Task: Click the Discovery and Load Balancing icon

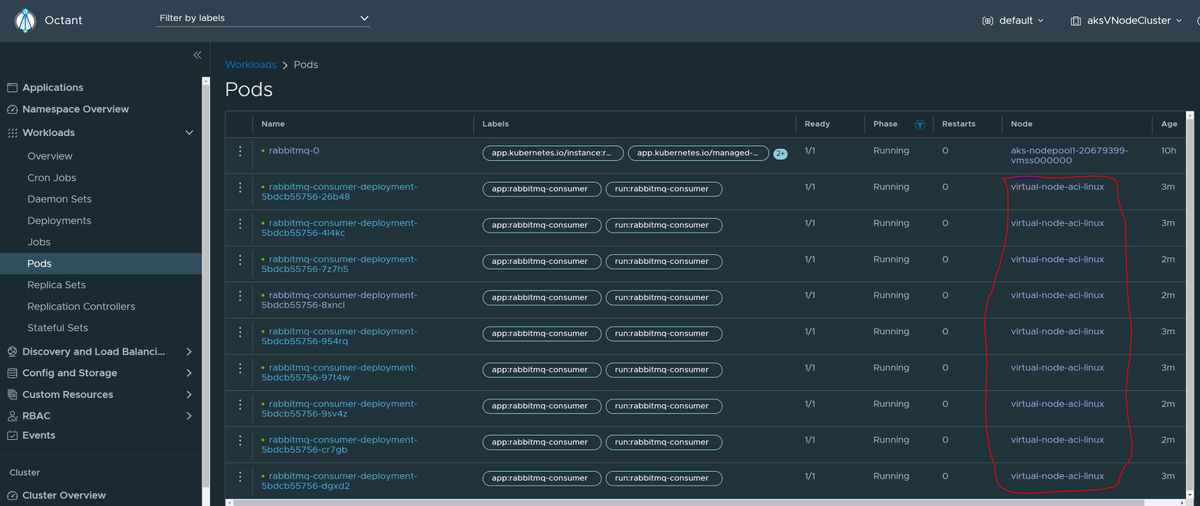Action: (x=13, y=352)
